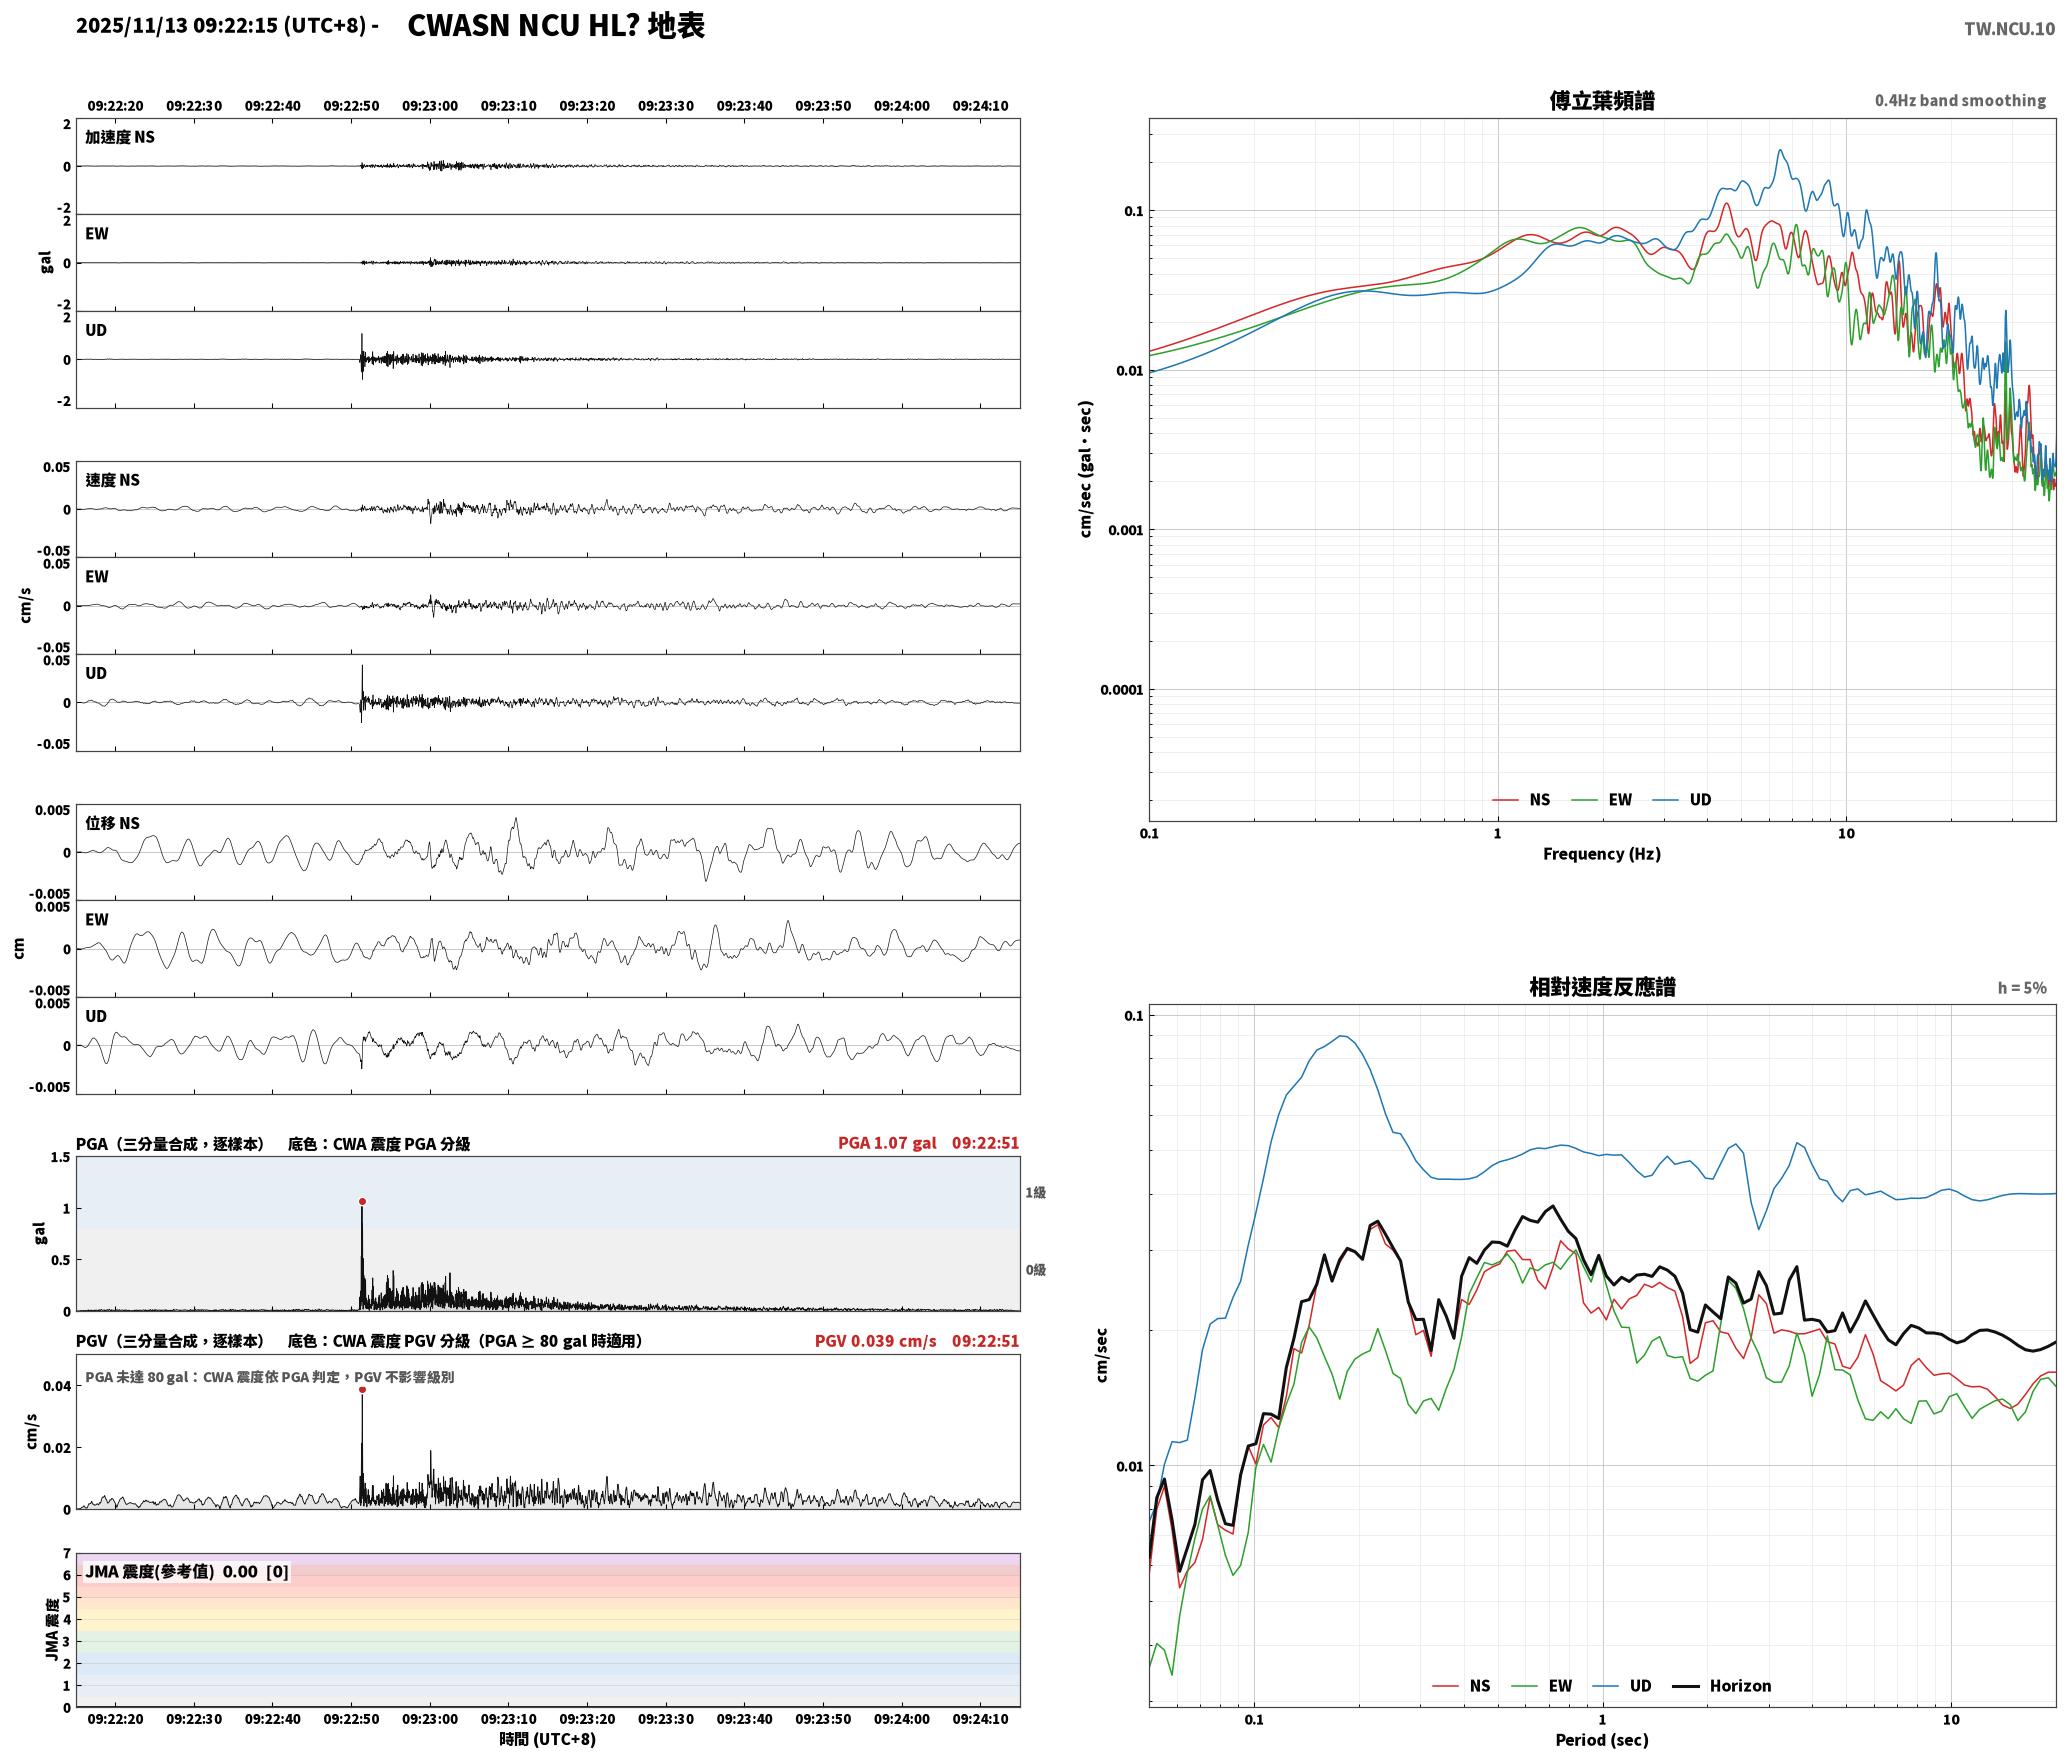Click the h = 5% damping label

pos(2022,987)
